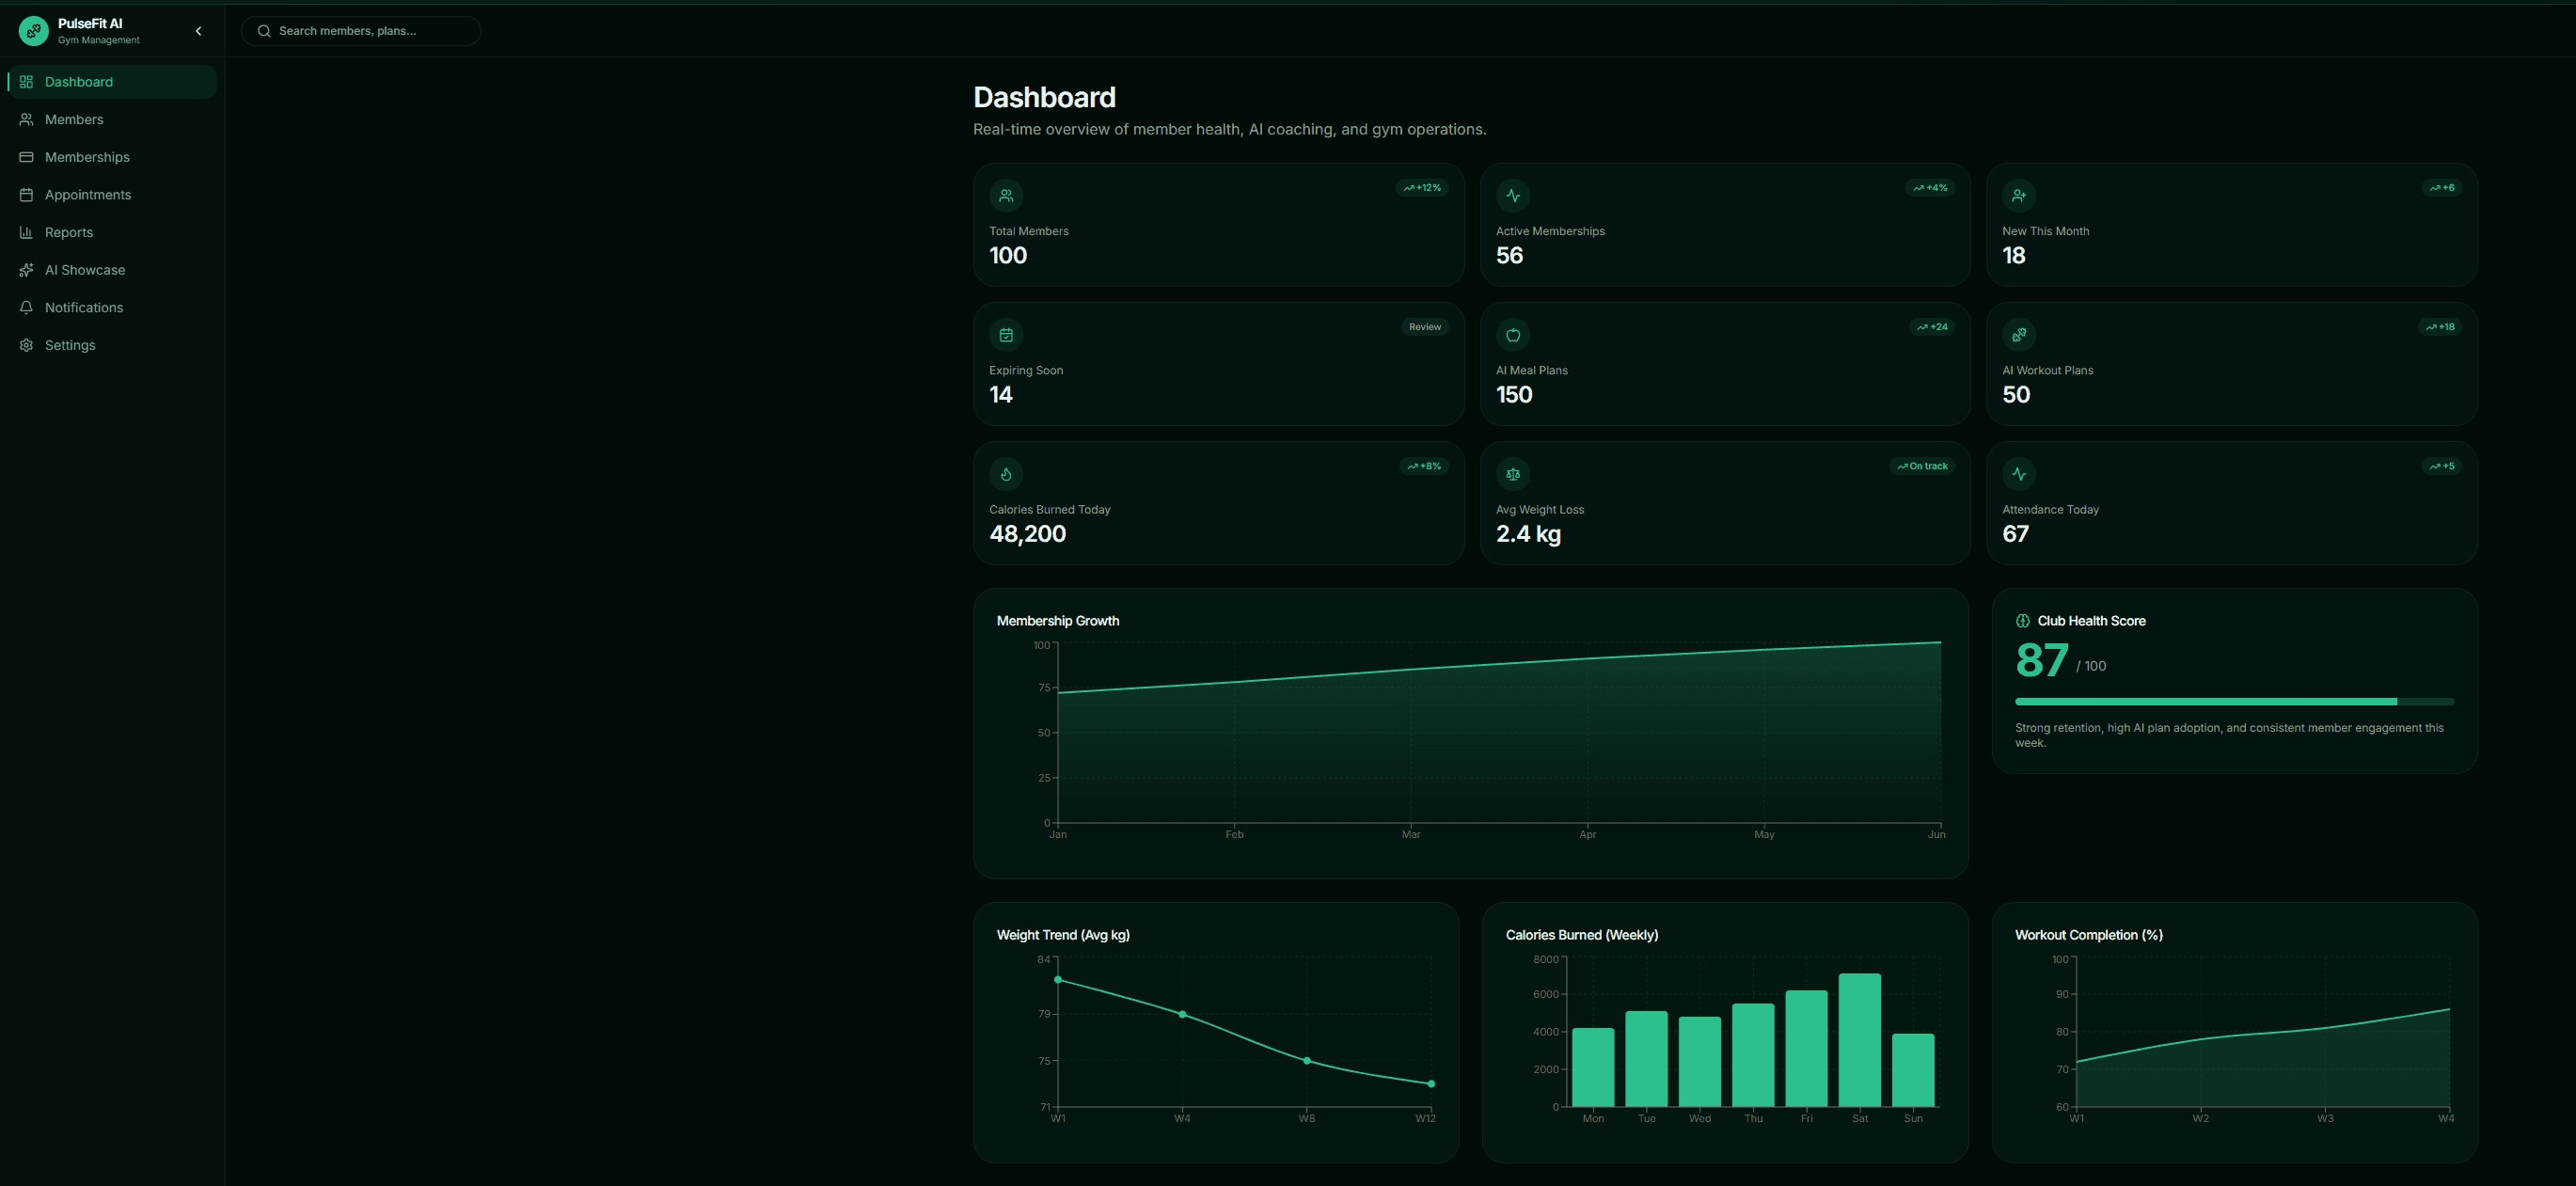Viewport: 2576px width, 1186px height.
Task: Click the search members input field
Action: pyautogui.click(x=360, y=31)
